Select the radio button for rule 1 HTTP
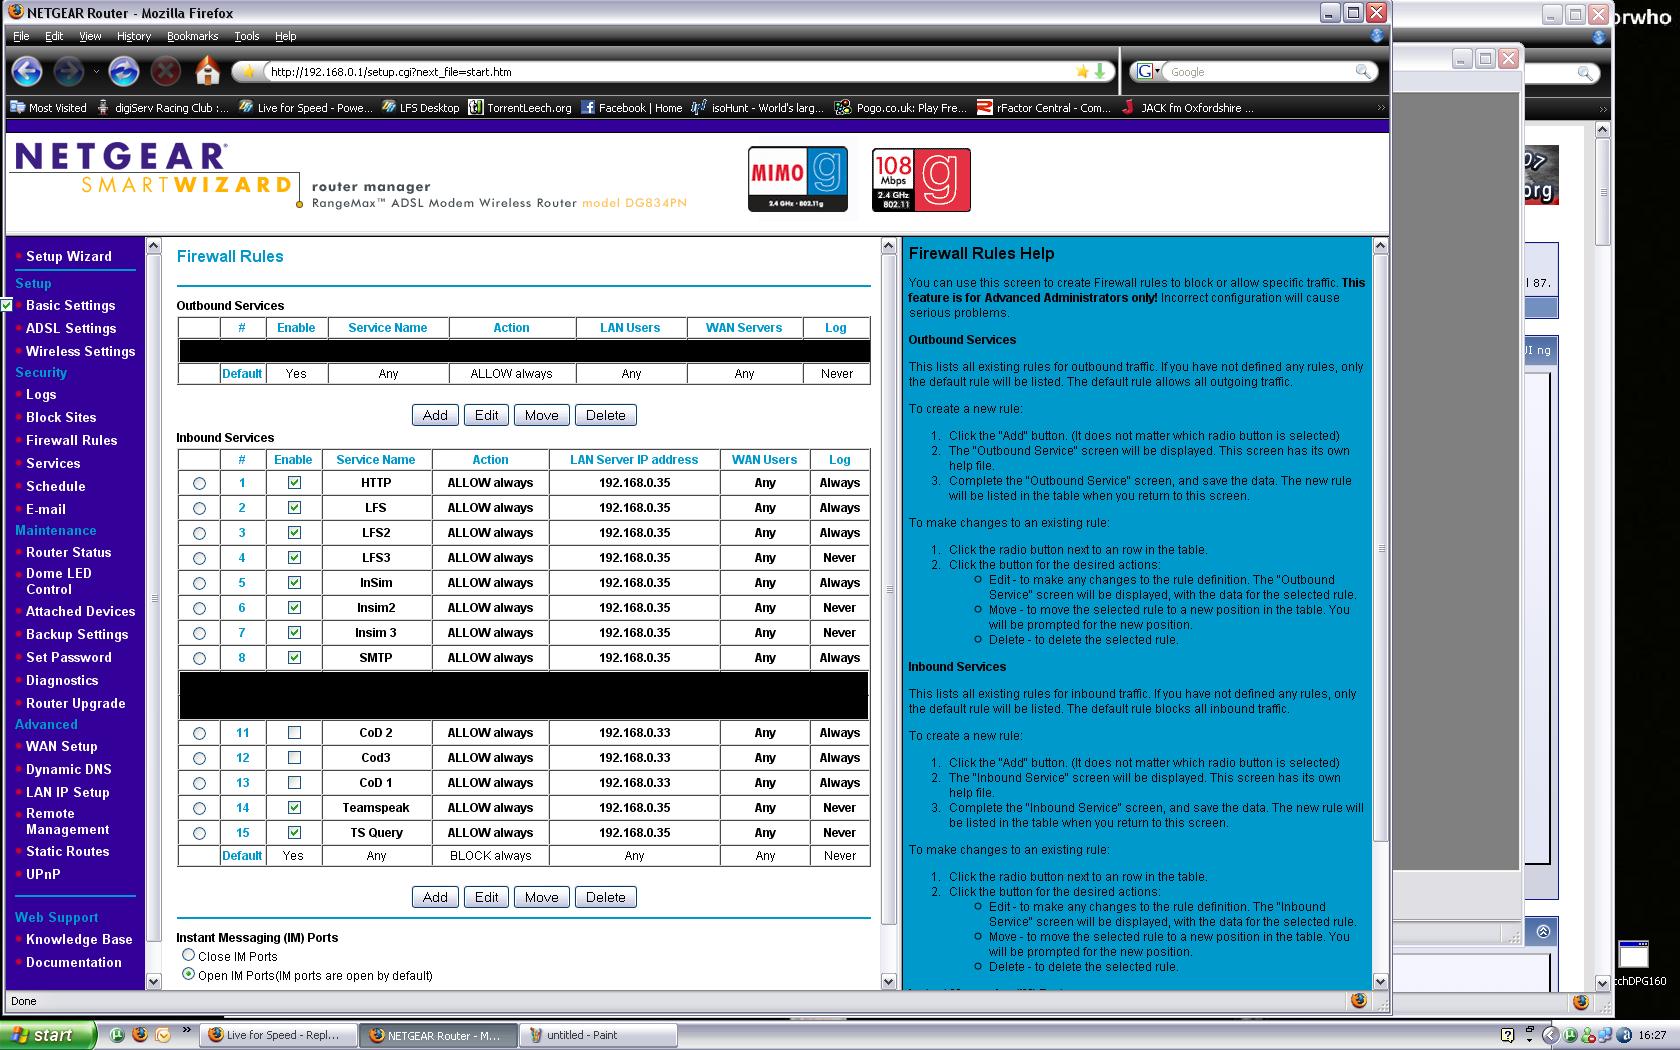Image resolution: width=1680 pixels, height=1050 pixels. pyautogui.click(x=199, y=483)
